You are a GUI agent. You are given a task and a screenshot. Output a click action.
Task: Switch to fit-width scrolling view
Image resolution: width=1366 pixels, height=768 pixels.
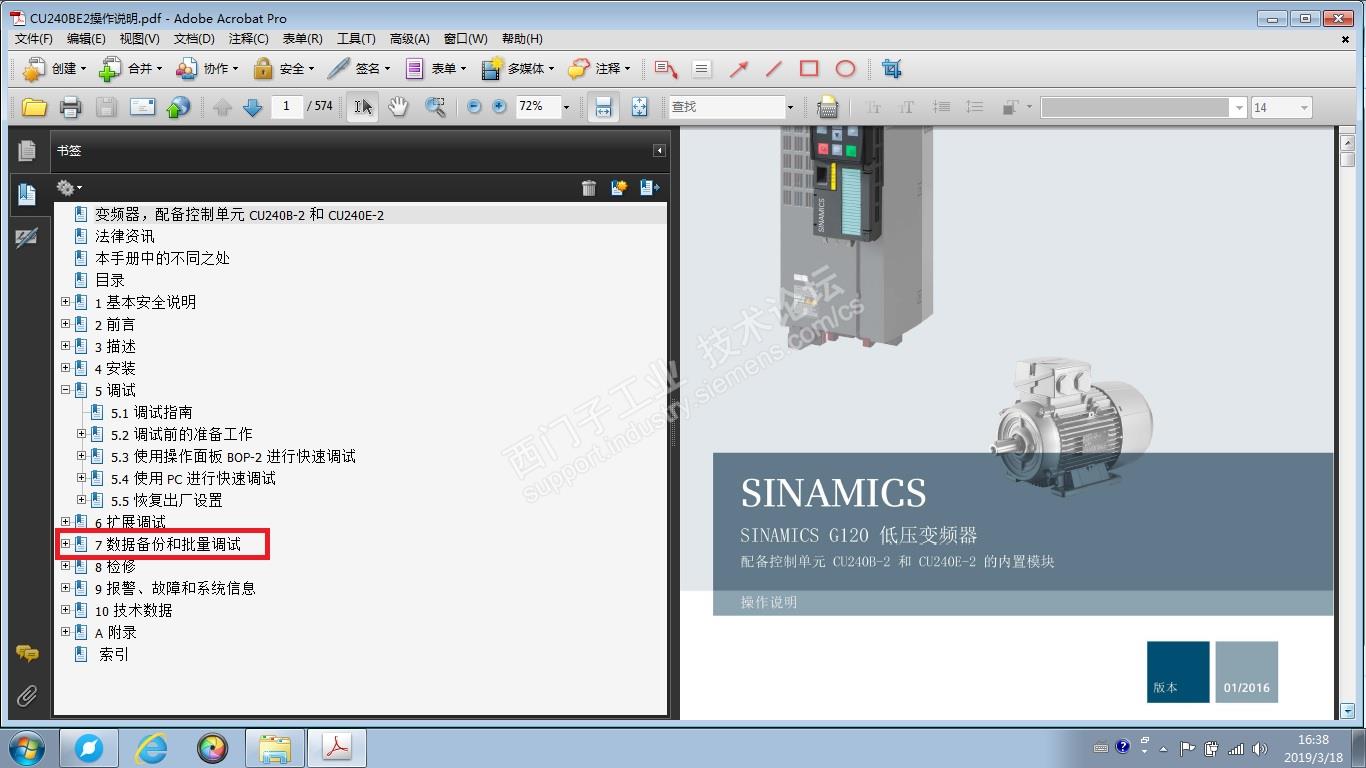(x=603, y=107)
